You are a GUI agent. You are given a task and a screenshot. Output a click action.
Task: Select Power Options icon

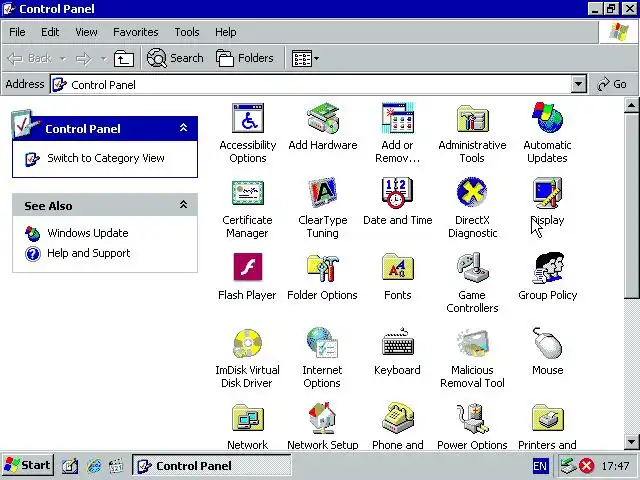[472, 418]
